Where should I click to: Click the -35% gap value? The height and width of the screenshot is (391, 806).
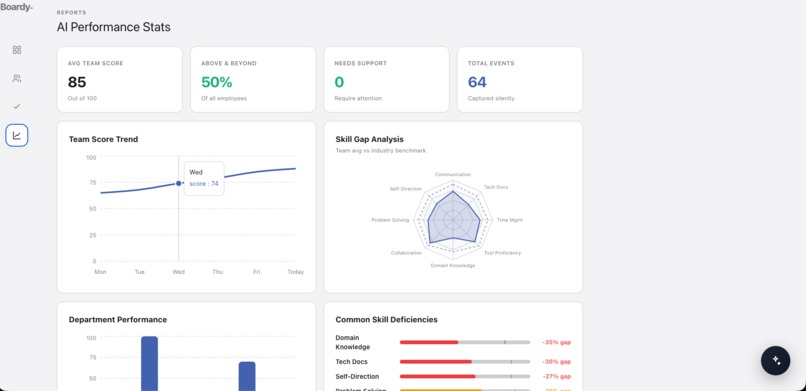coord(556,342)
